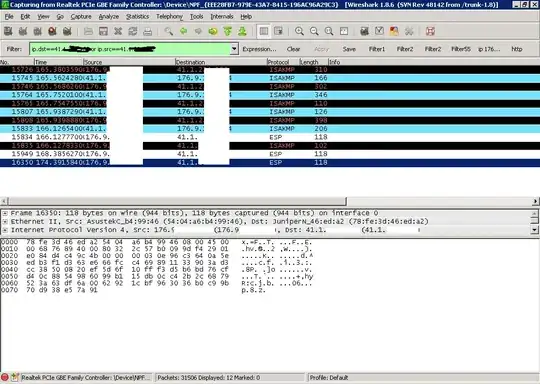Open the Edit menu

(25, 17)
